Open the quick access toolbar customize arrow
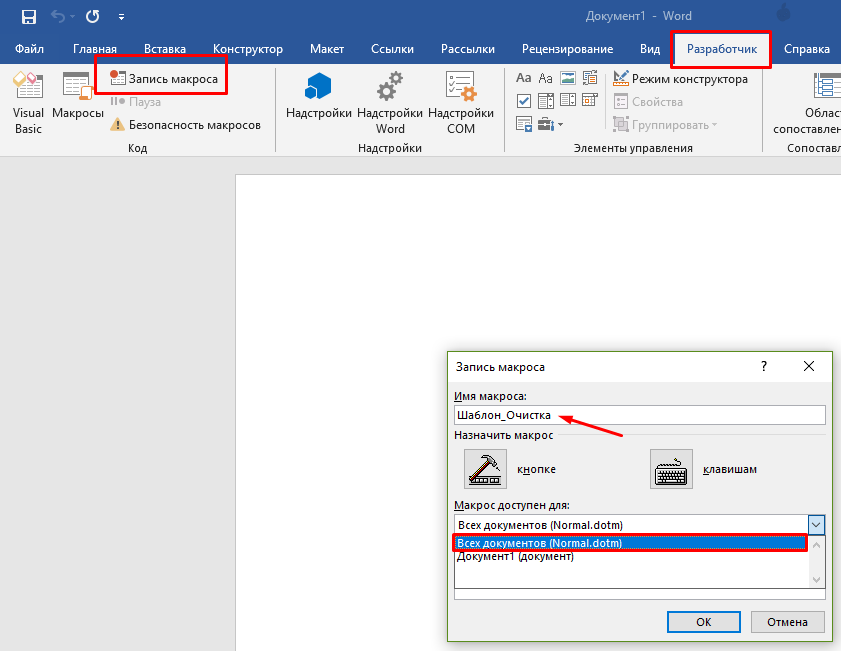This screenshot has height=651, width=841. point(122,17)
